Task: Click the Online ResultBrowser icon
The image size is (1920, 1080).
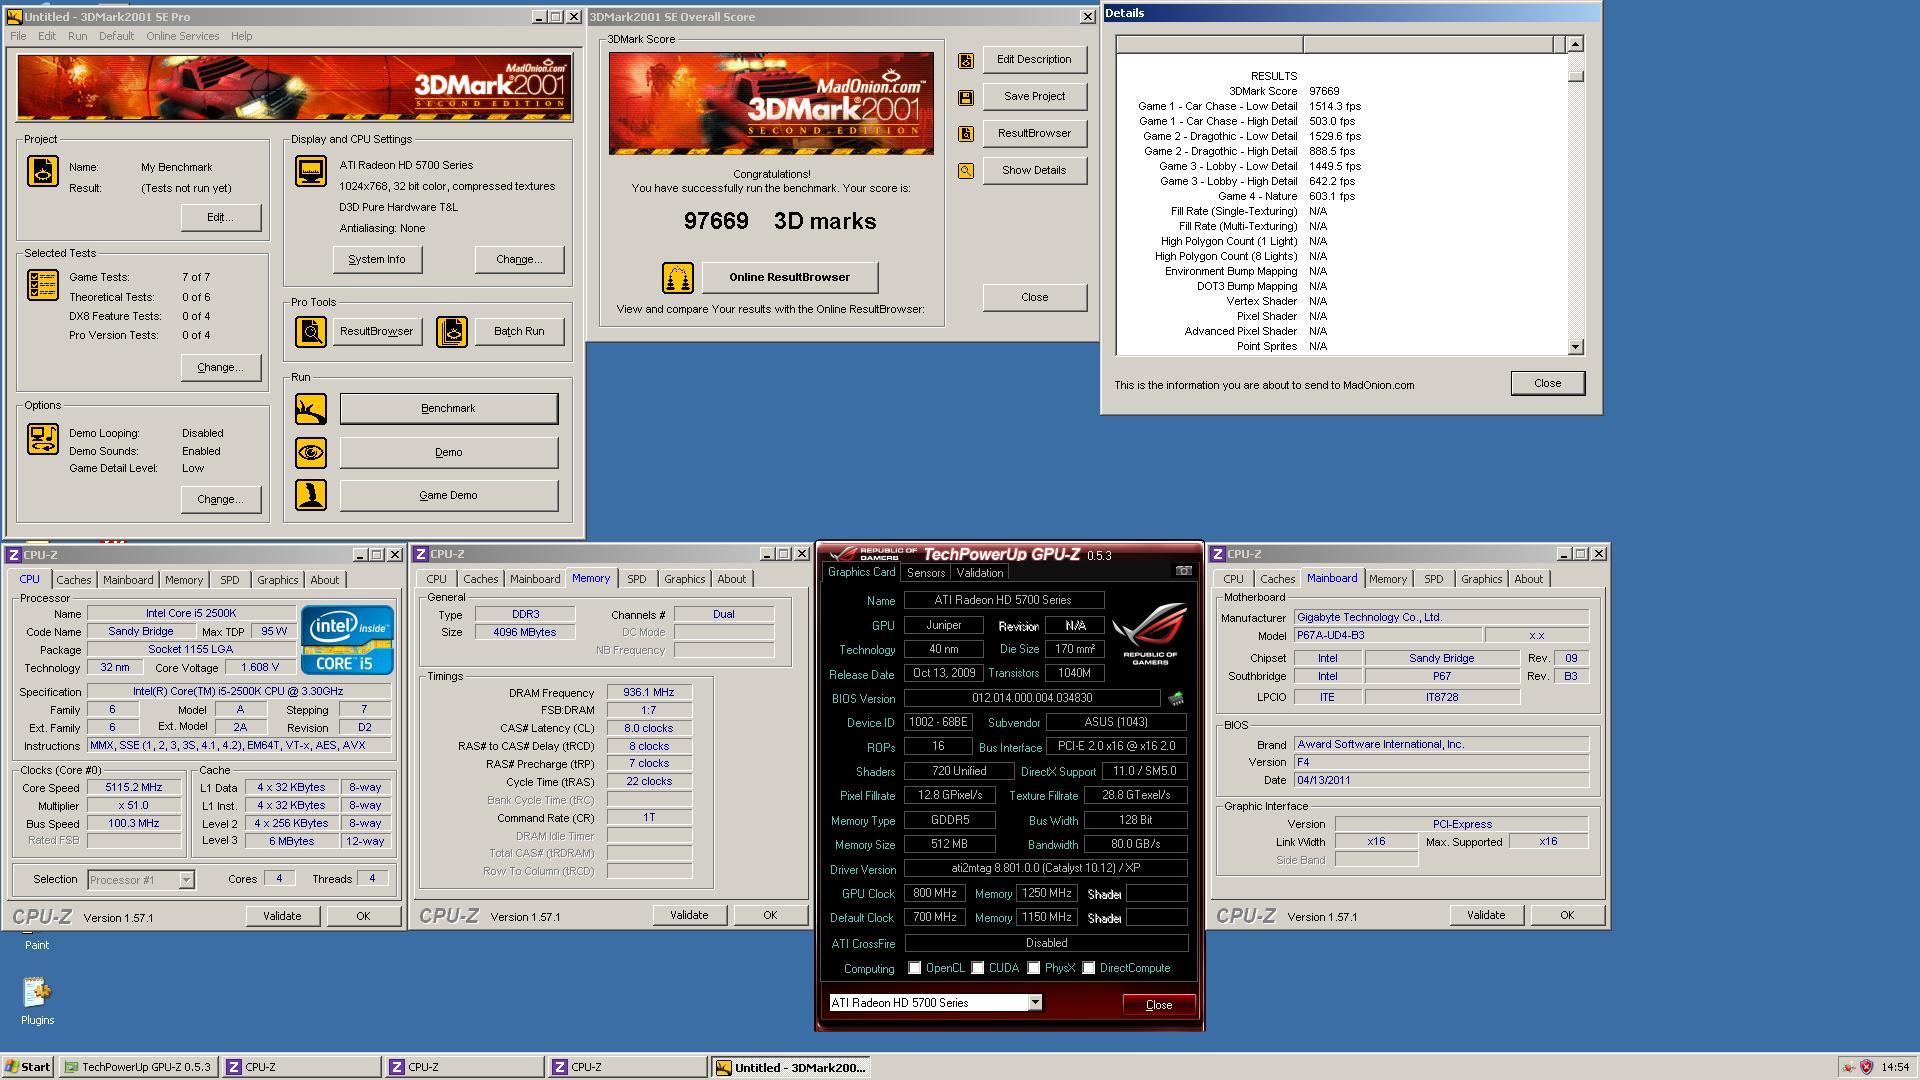Action: [x=677, y=277]
